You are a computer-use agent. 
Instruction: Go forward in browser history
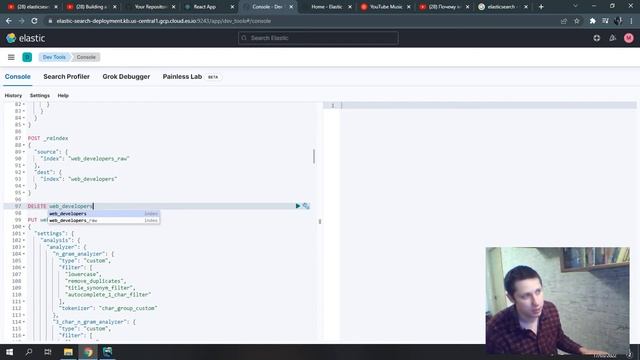[x=22, y=21]
